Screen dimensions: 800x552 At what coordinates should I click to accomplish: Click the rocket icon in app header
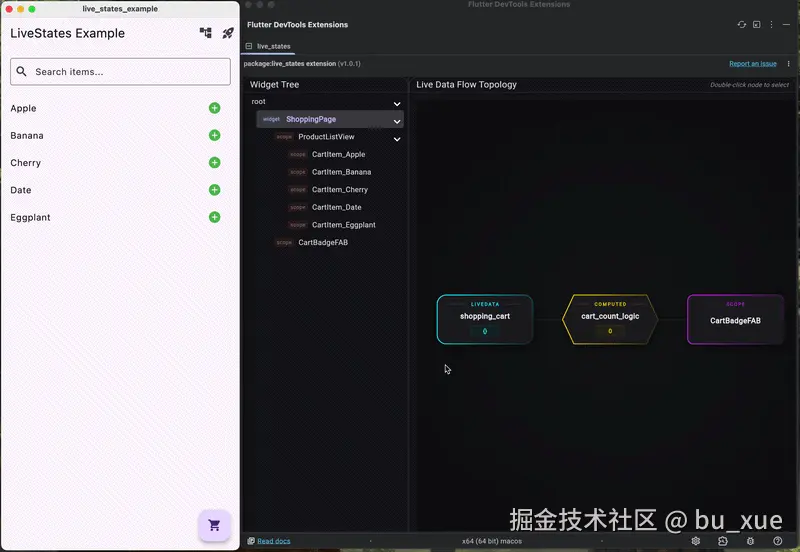[x=228, y=33]
